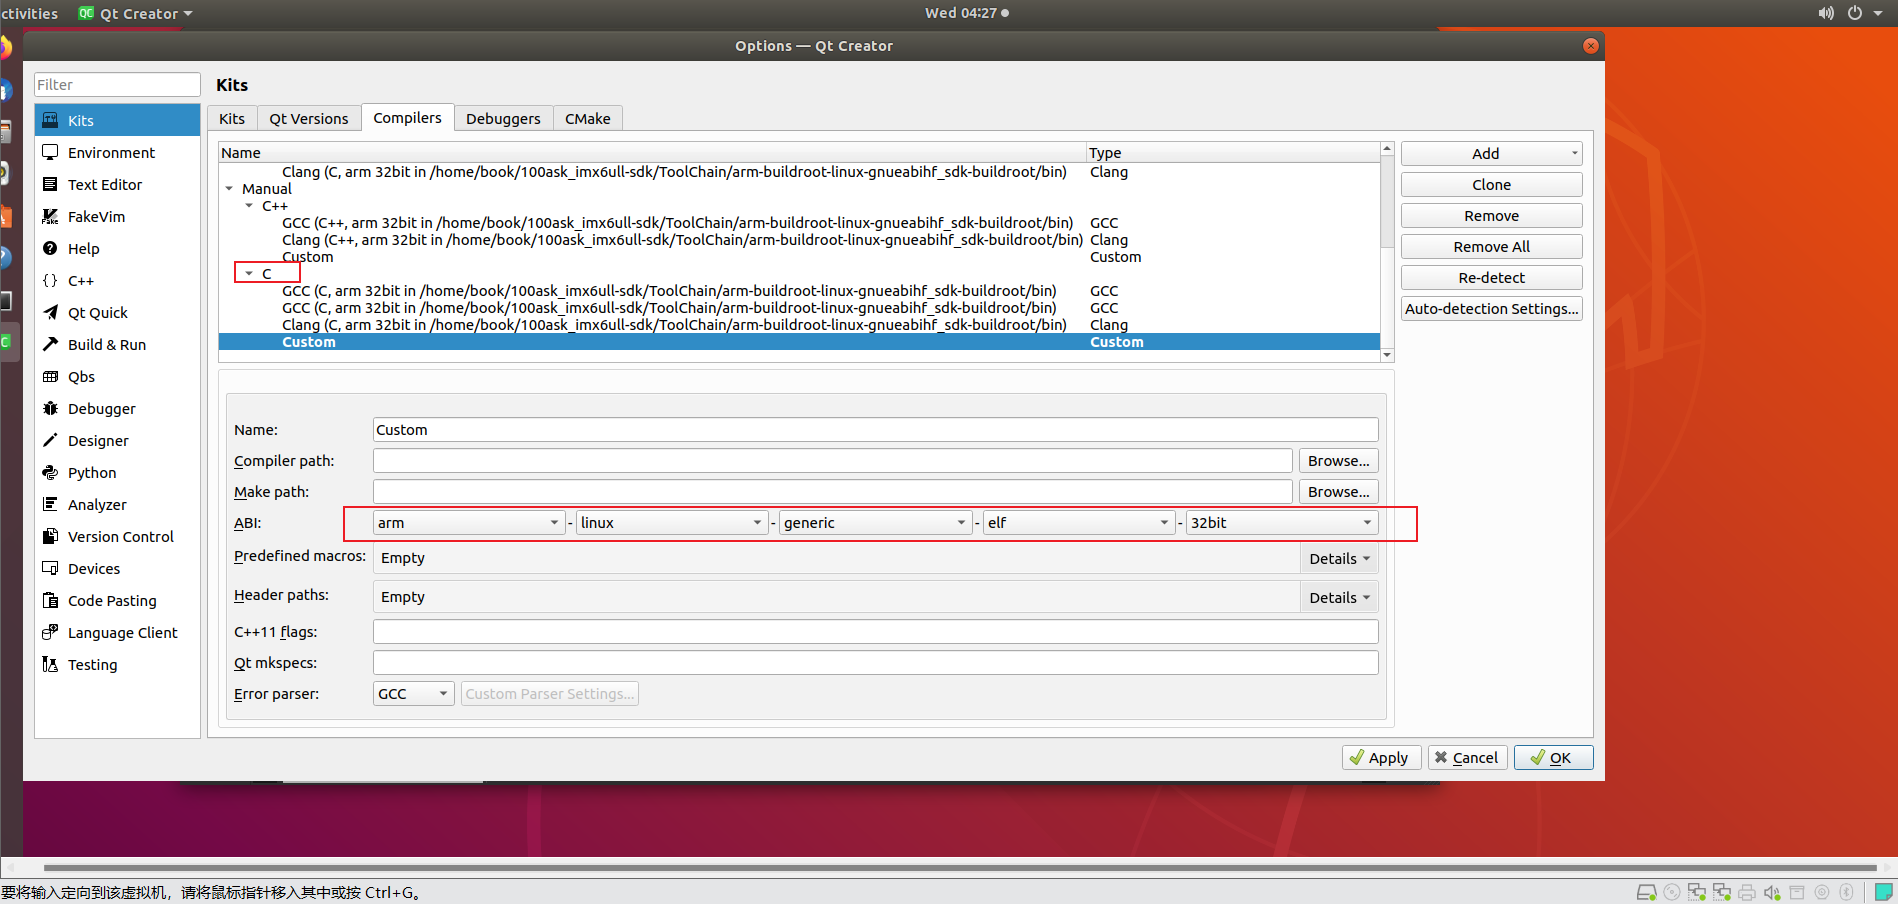Open Qt Quick settings
This screenshot has height=904, width=1898.
98,312
